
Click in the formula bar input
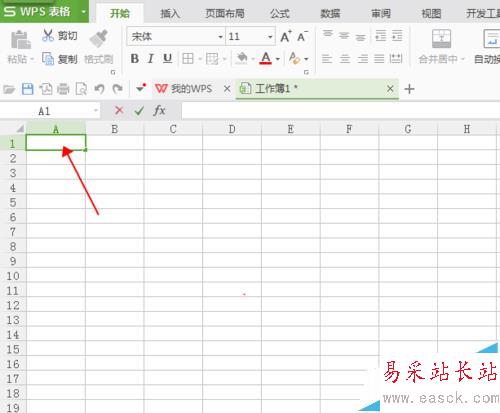click(341, 110)
